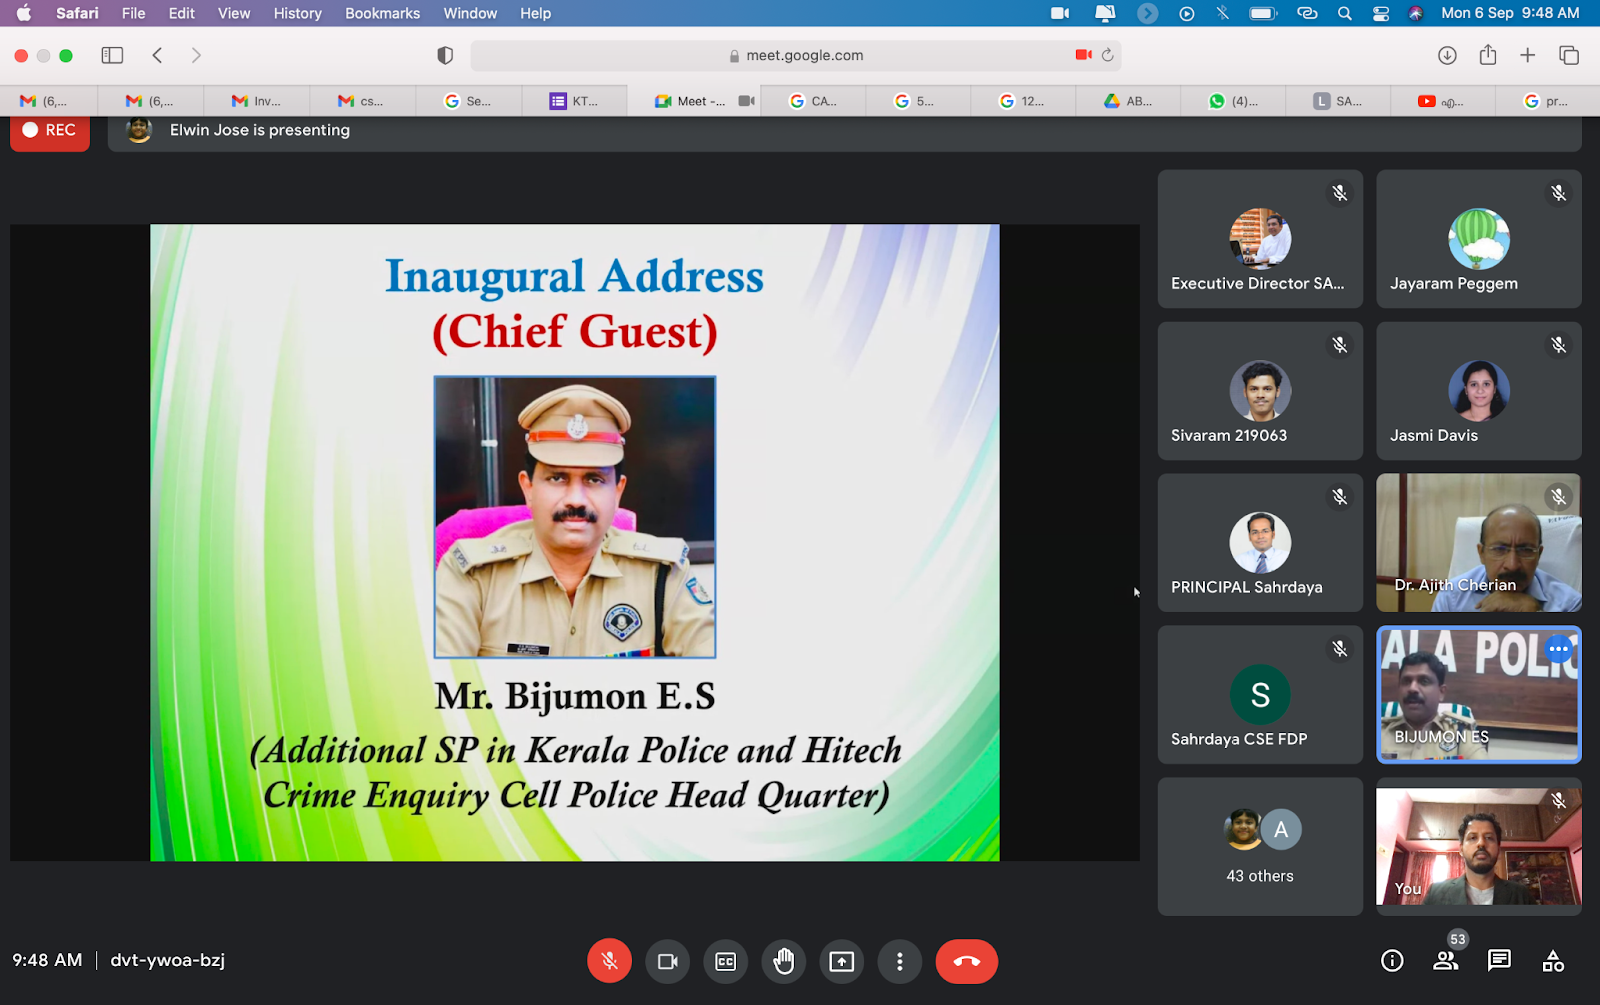
Task: Show Safari tab overview
Action: (1569, 55)
